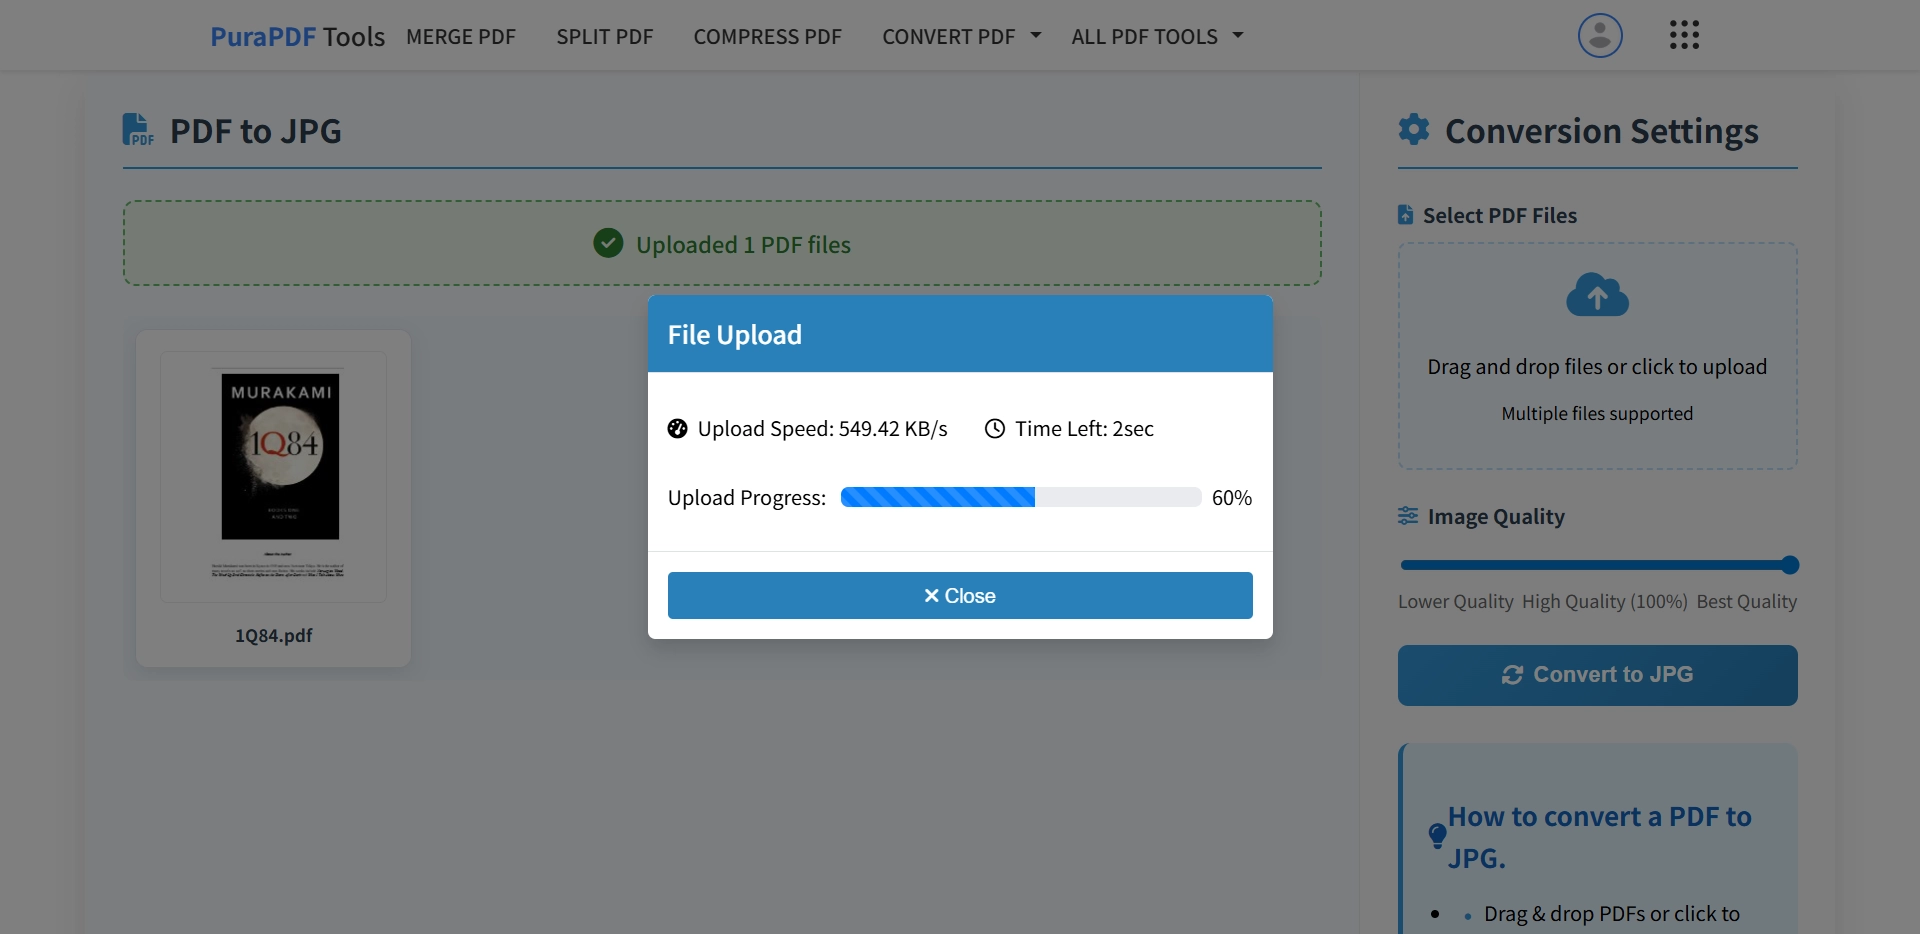Select the 1Q84.pdf thumbnail
Image resolution: width=1920 pixels, height=934 pixels.
click(273, 478)
